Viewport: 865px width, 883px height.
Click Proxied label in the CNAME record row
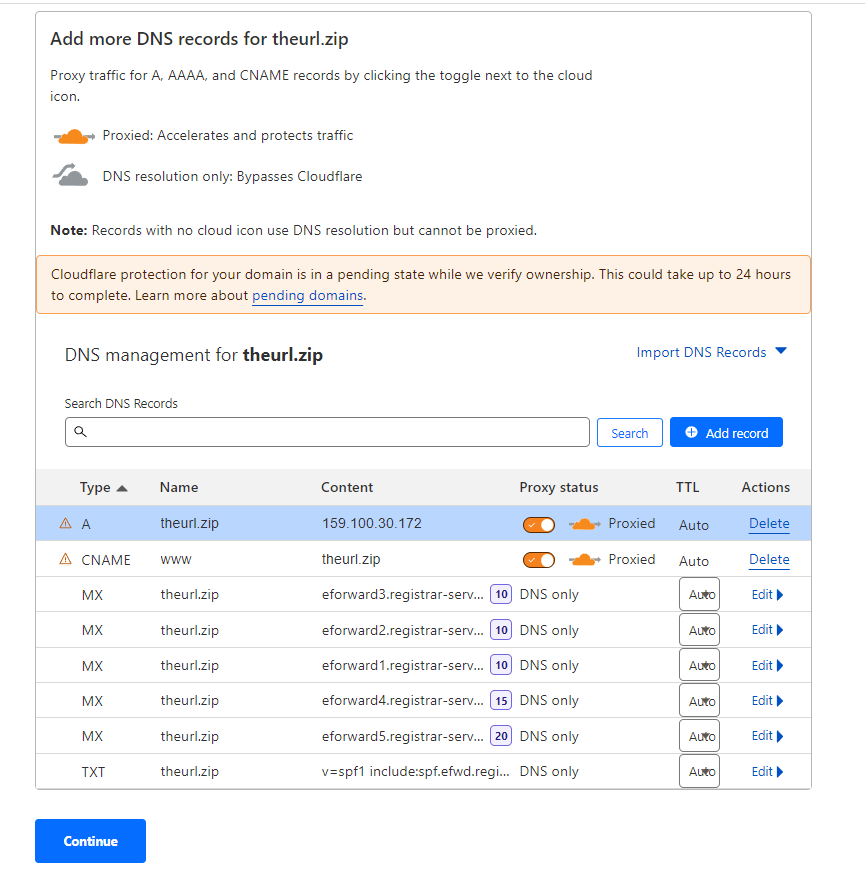pyautogui.click(x=632, y=559)
